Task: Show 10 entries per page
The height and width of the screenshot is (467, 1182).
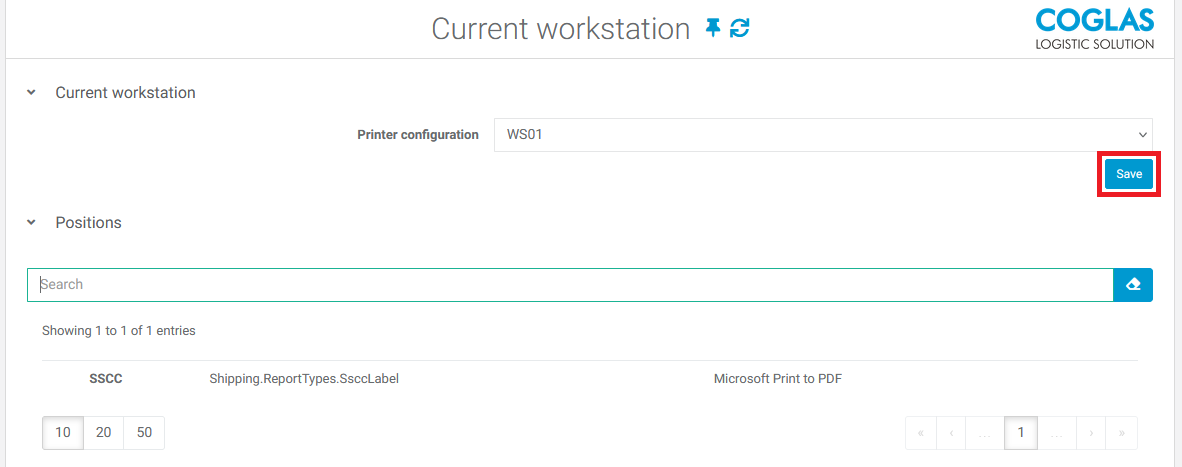Action: point(63,433)
